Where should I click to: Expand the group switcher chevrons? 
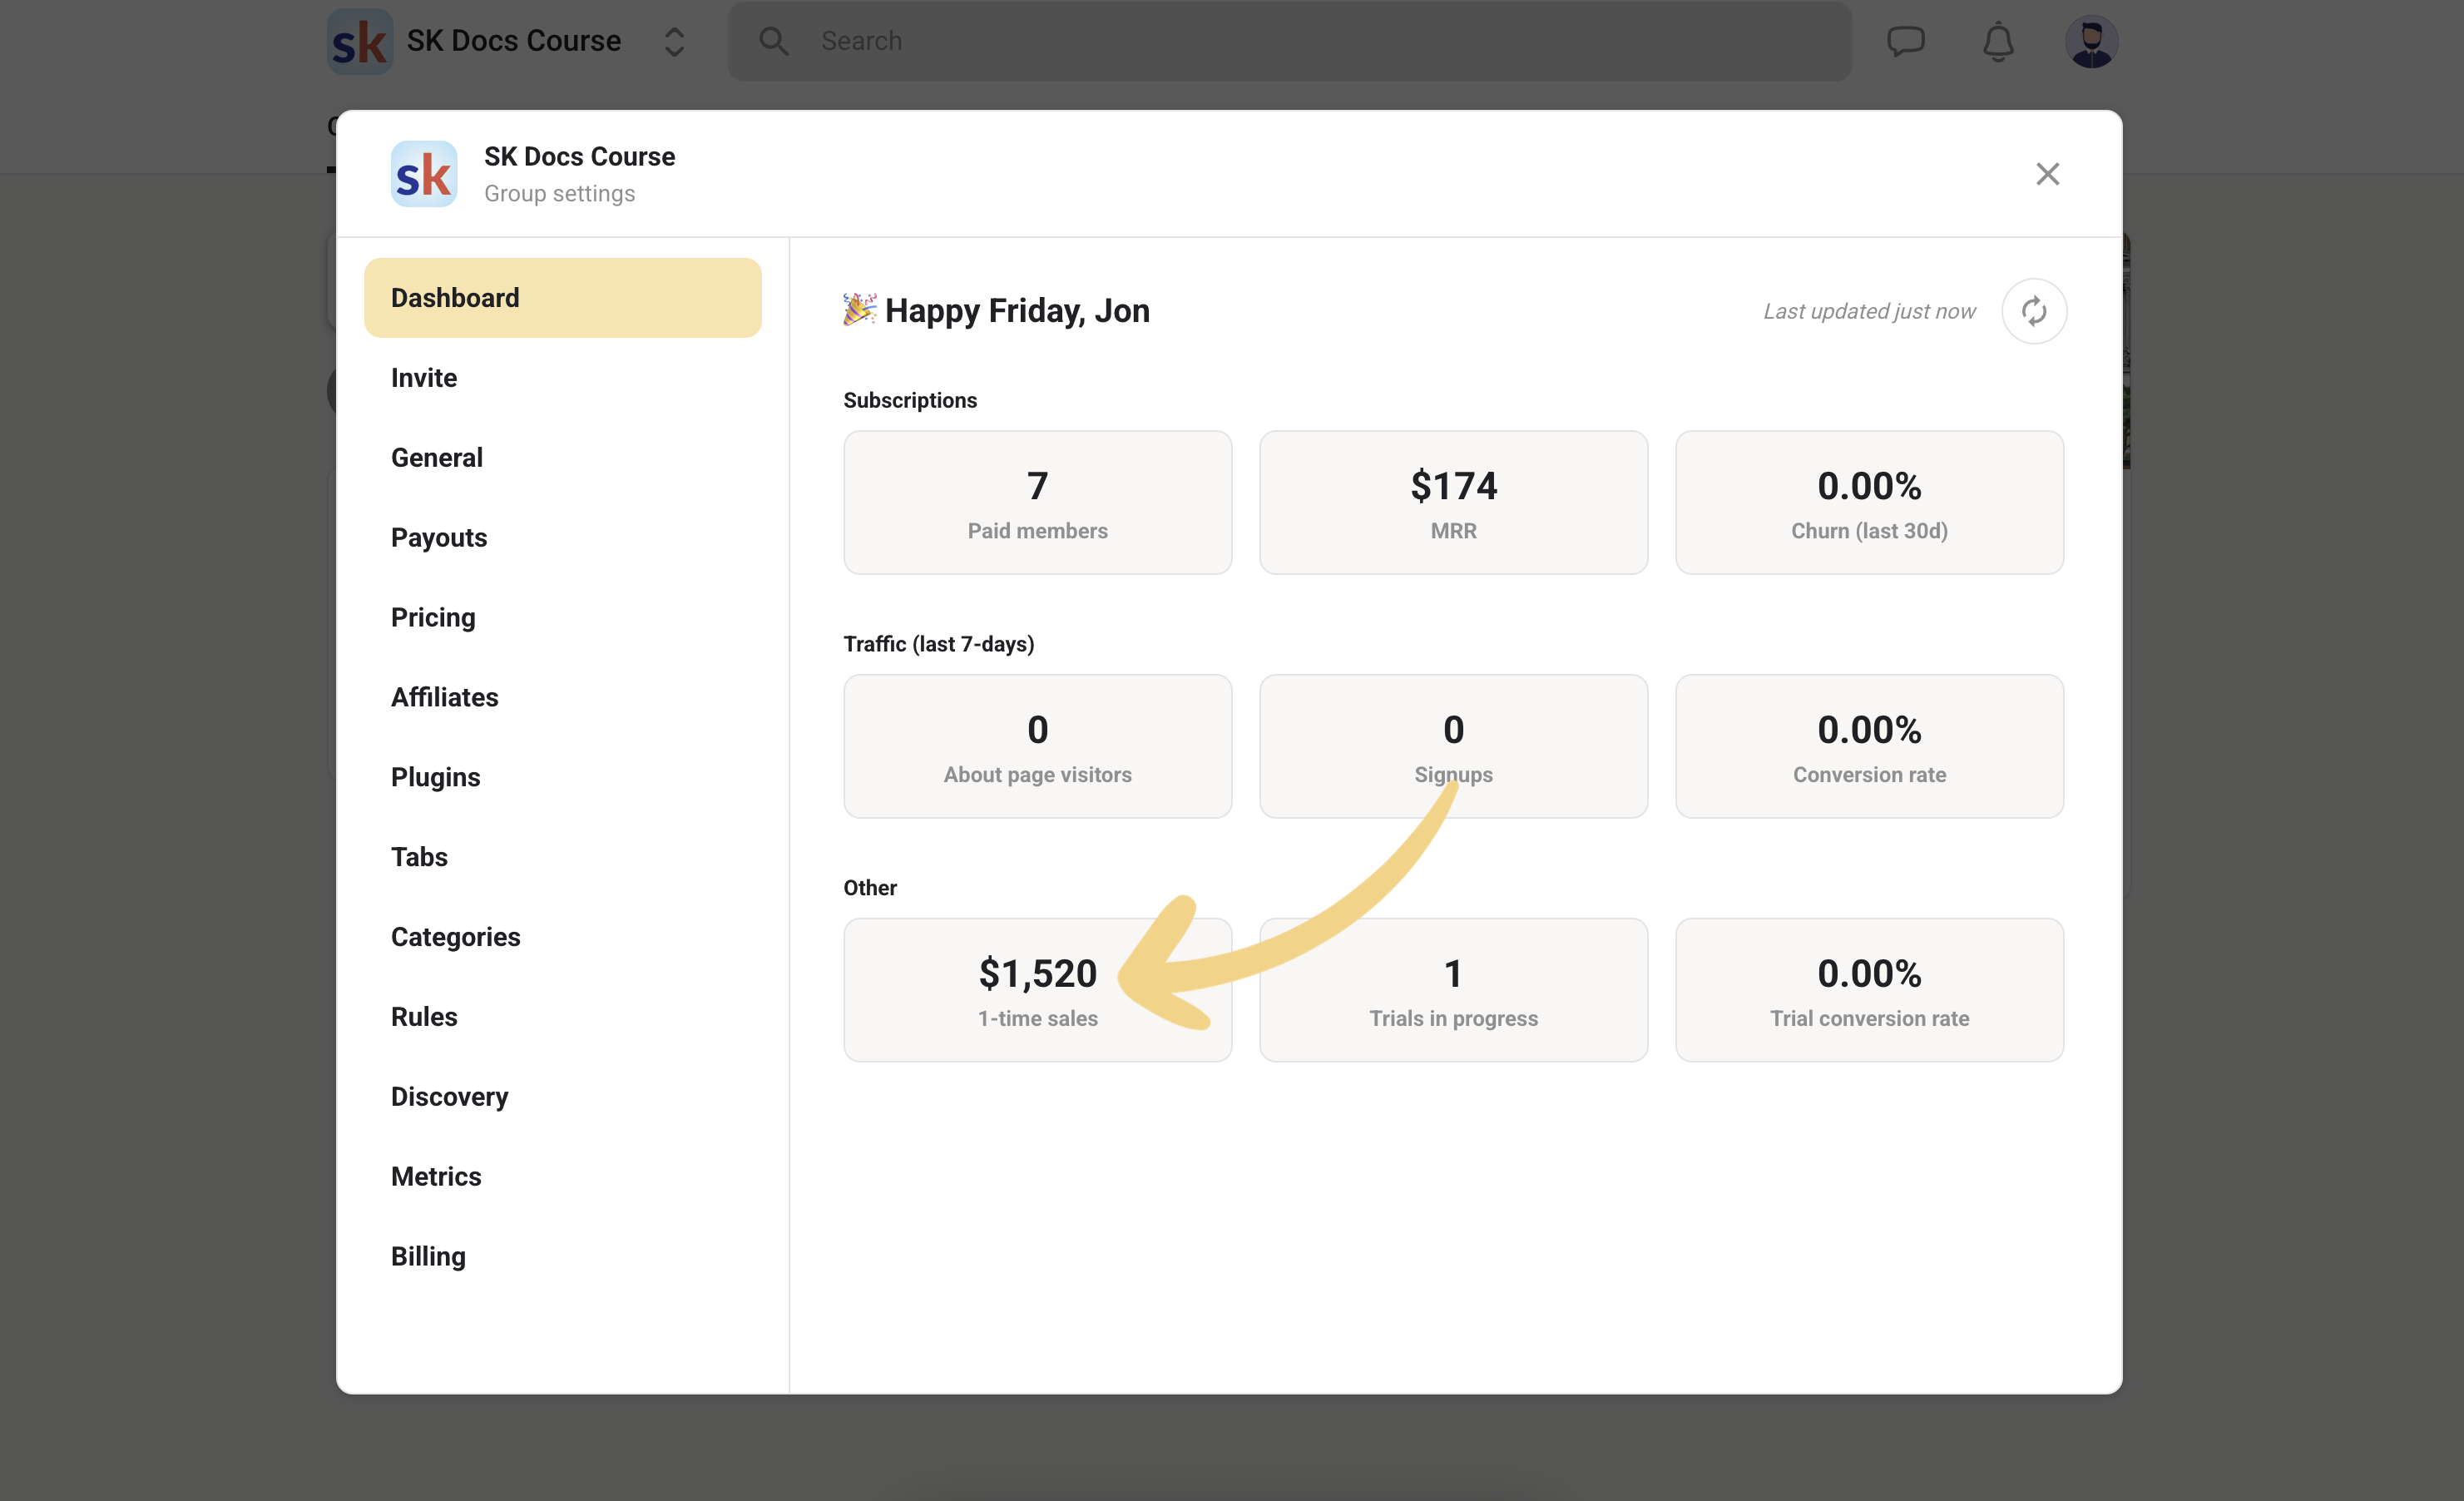[674, 41]
